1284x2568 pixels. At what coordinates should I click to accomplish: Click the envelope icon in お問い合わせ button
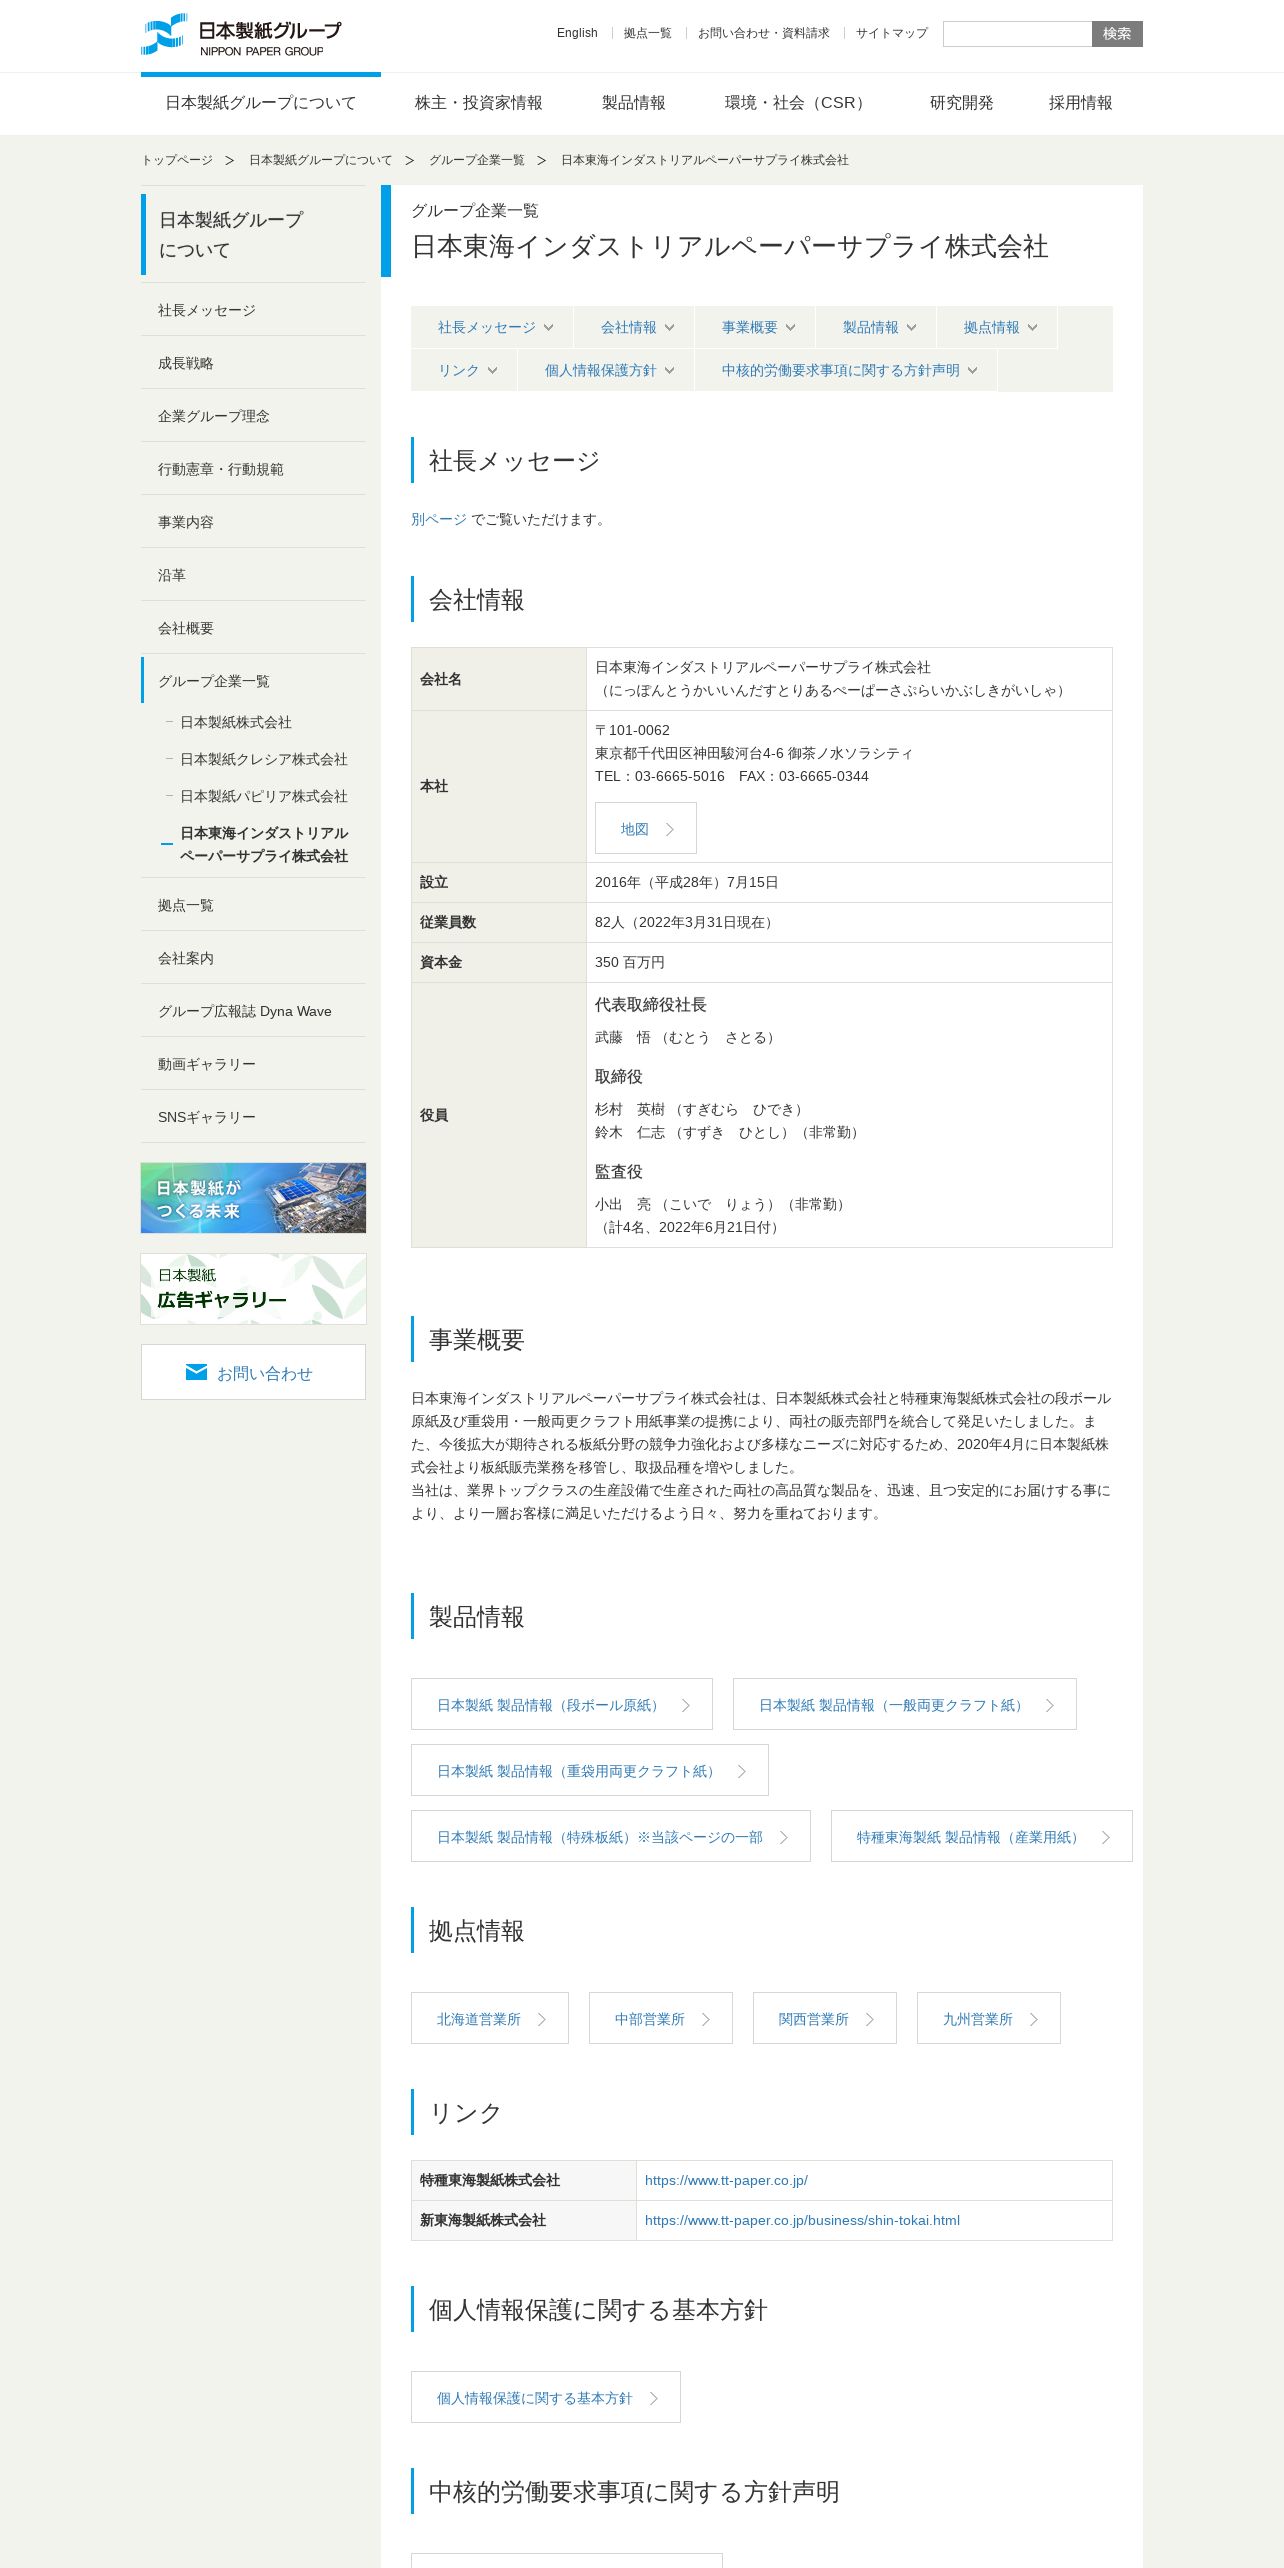(196, 1372)
